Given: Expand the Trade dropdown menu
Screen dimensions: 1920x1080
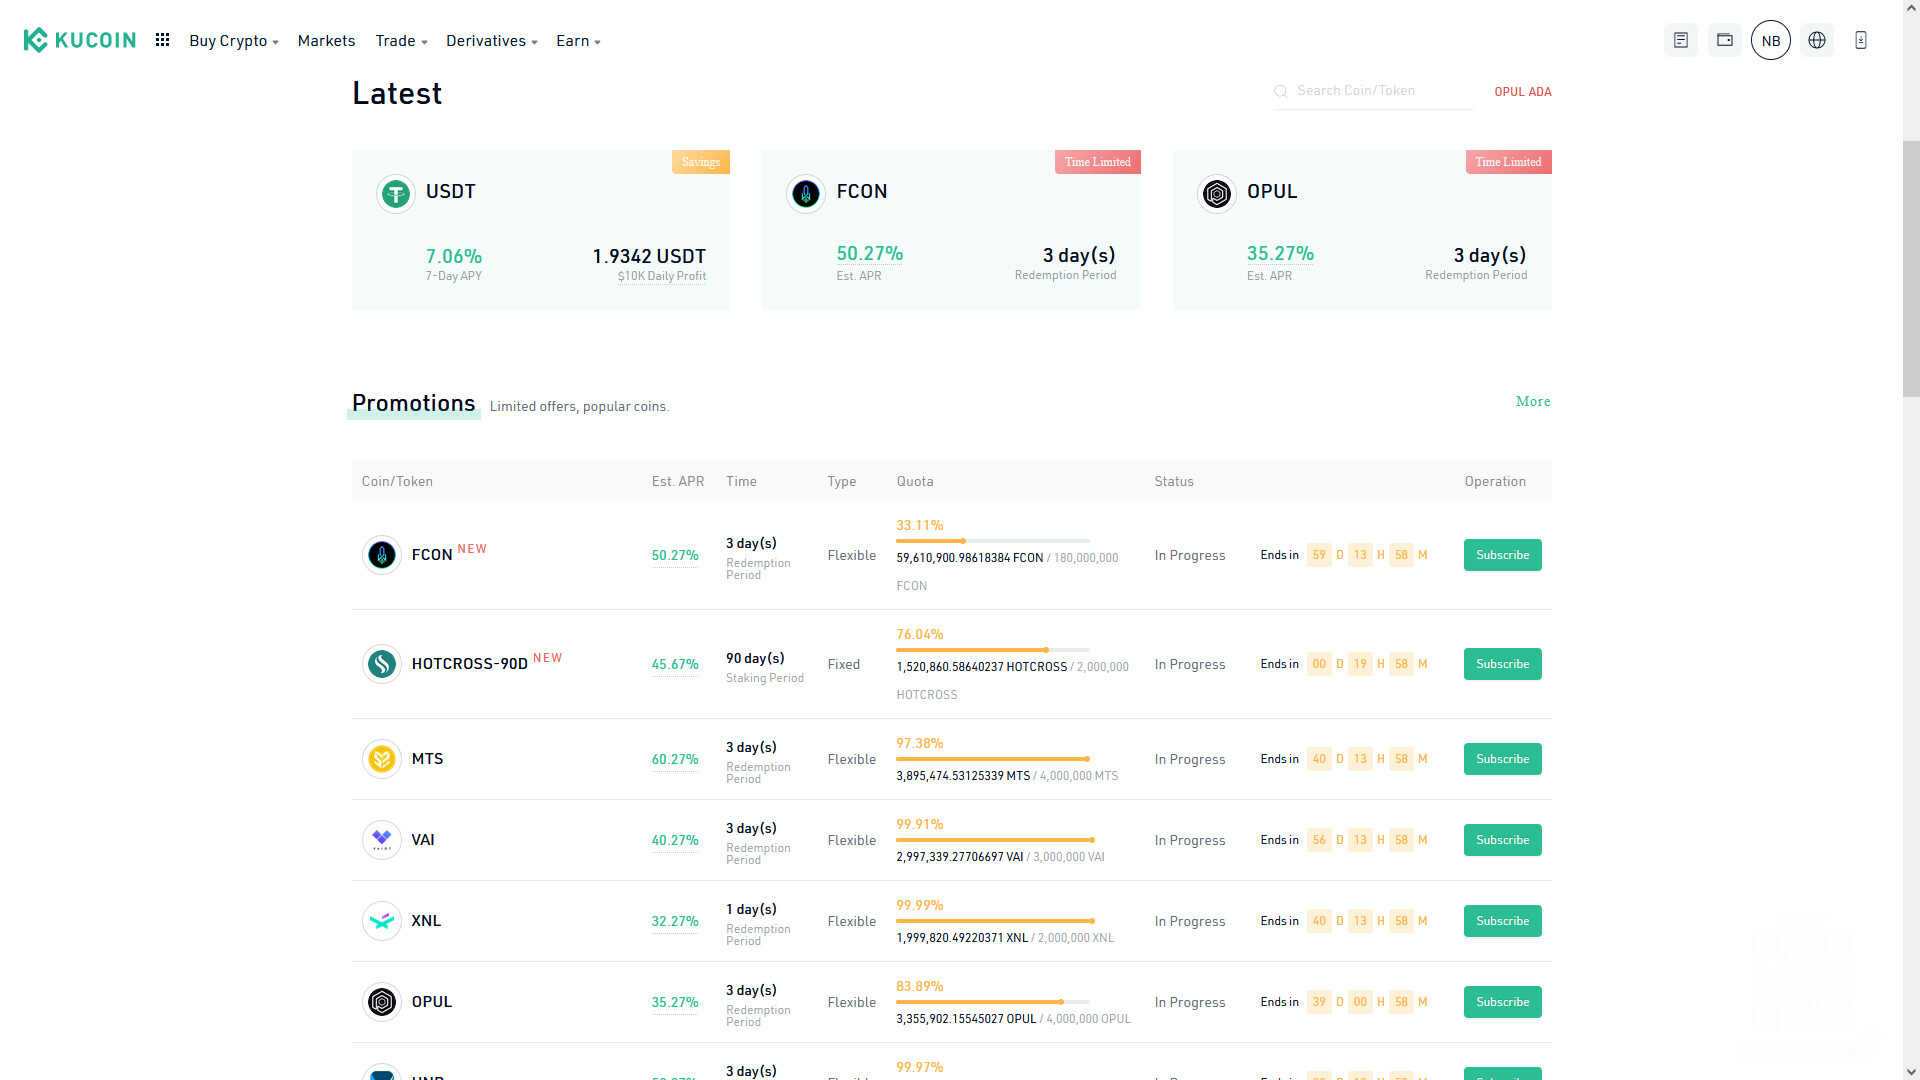Looking at the screenshot, I should pyautogui.click(x=402, y=41).
